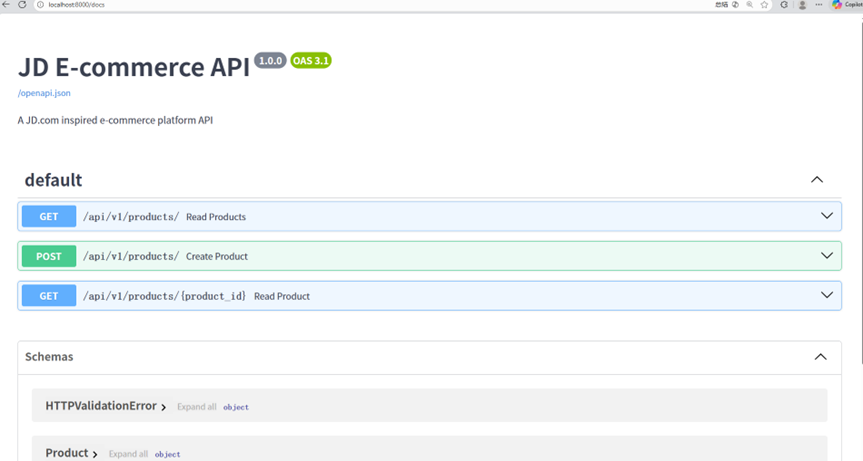Open the browser profile avatar icon
Viewport: 863px width, 461px height.
pyautogui.click(x=802, y=5)
